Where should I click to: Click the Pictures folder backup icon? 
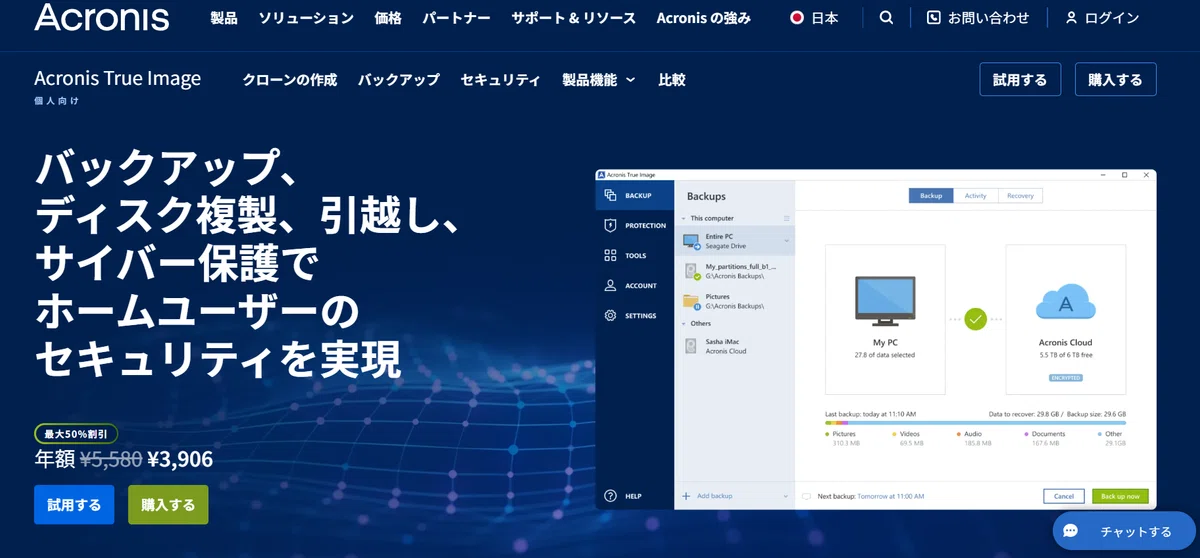click(691, 300)
